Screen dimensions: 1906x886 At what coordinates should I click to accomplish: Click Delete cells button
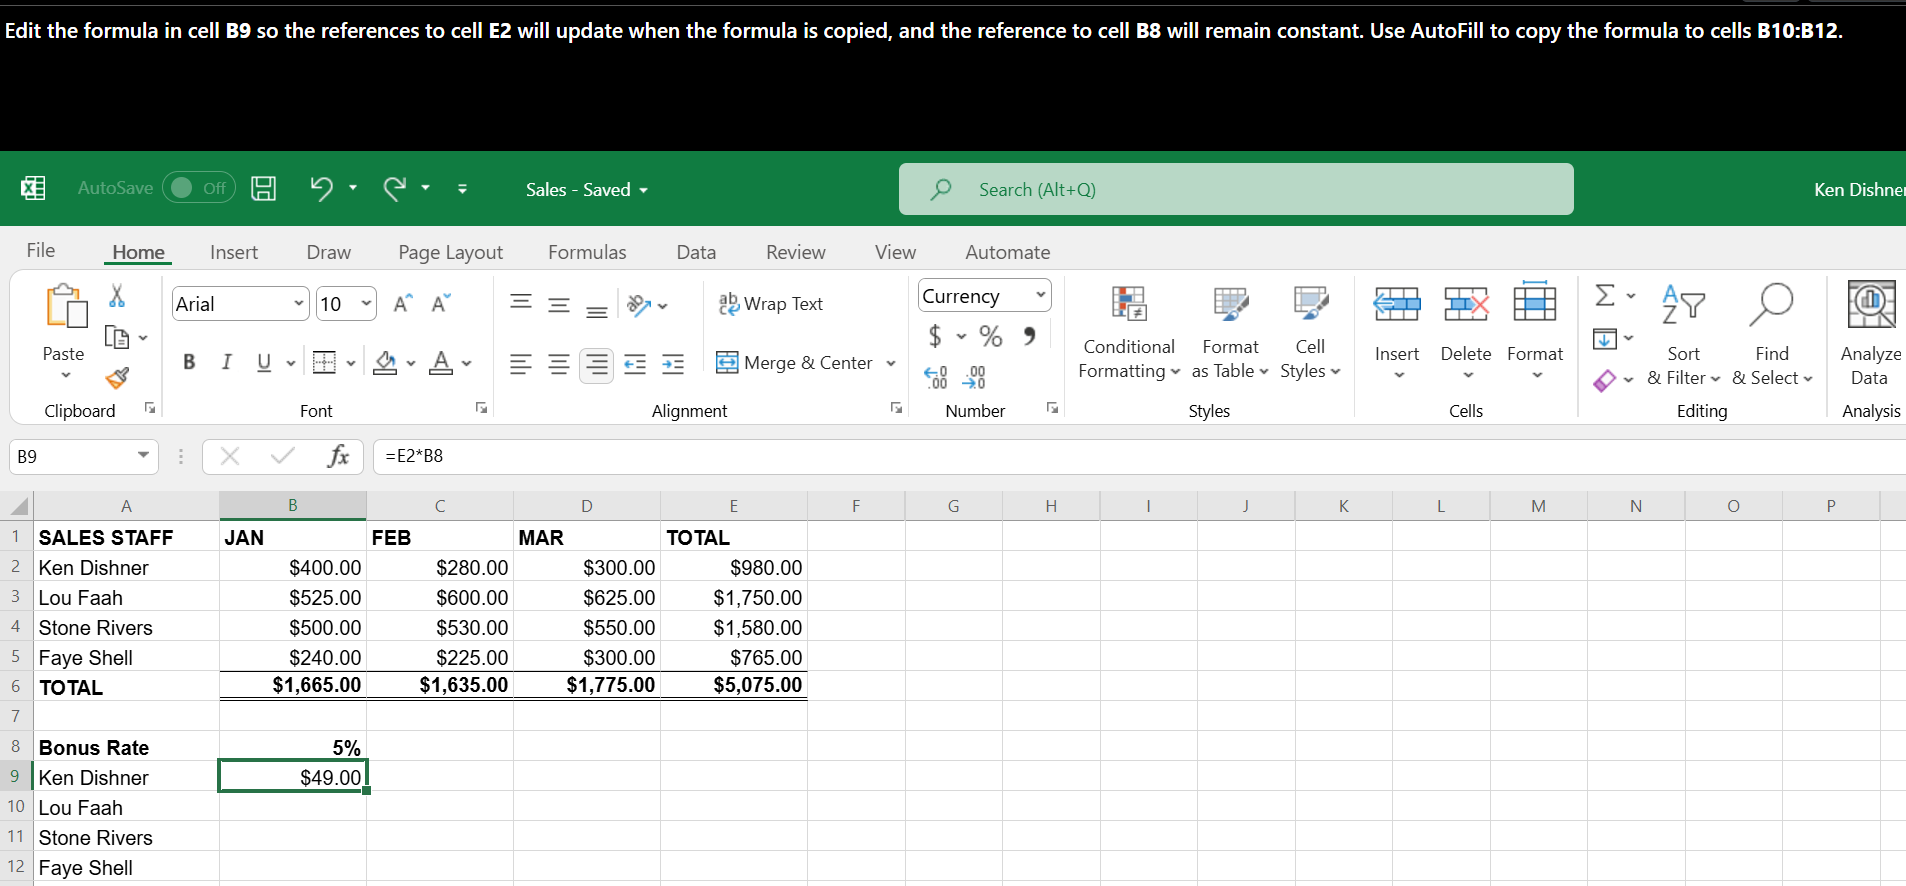[1466, 334]
